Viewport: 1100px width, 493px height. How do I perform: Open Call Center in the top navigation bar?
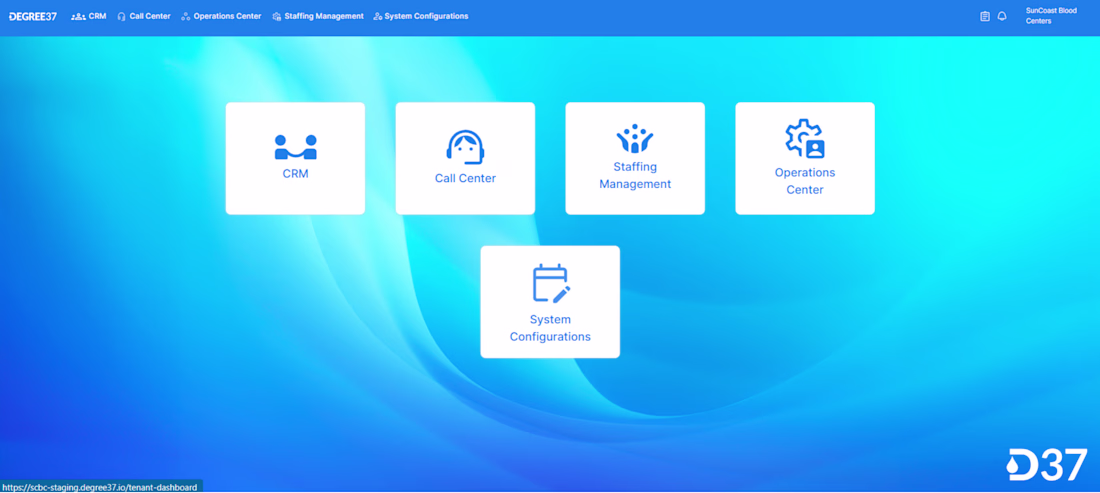144,16
